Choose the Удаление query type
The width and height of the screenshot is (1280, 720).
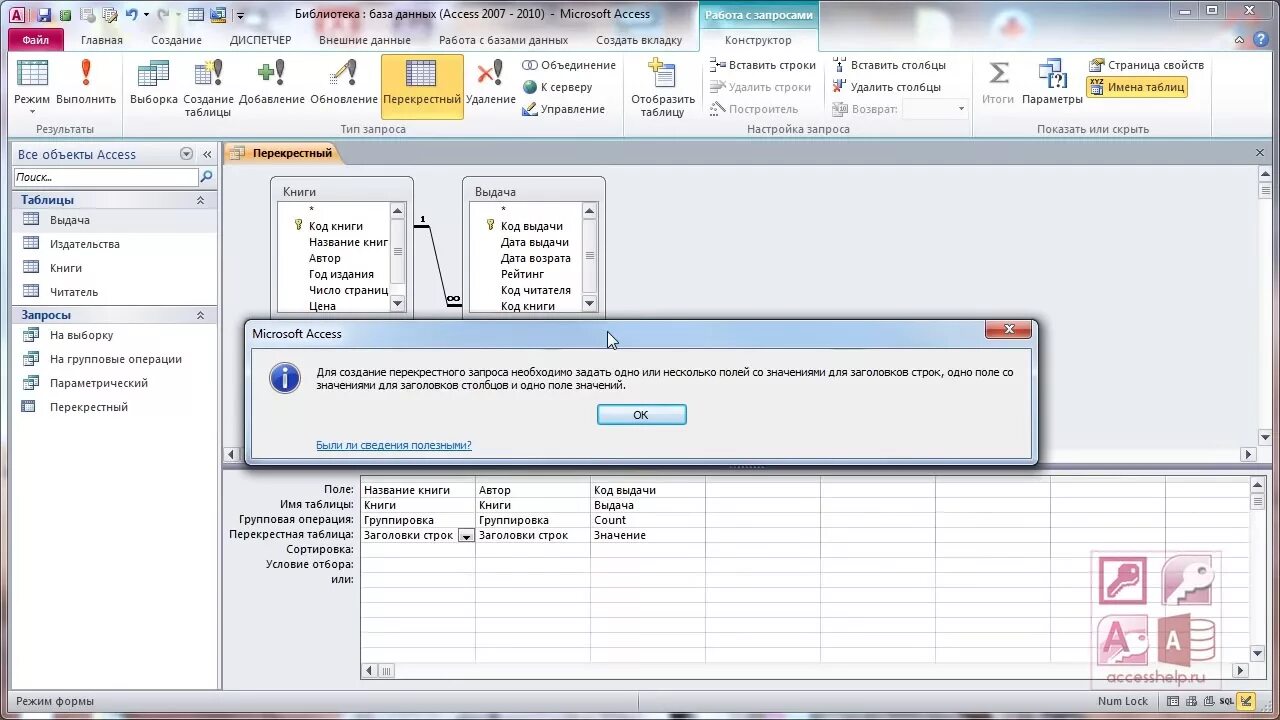[x=490, y=82]
